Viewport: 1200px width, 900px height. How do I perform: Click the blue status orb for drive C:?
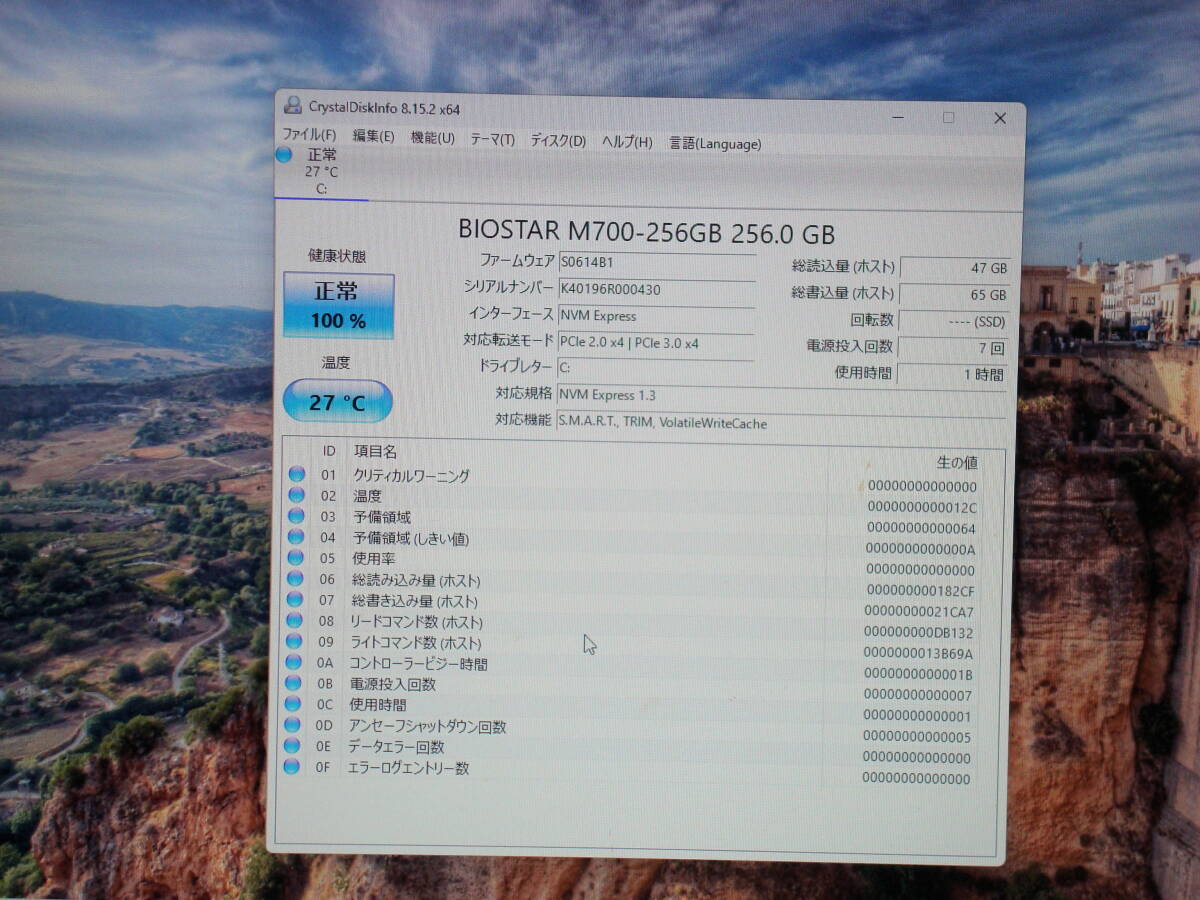click(284, 155)
